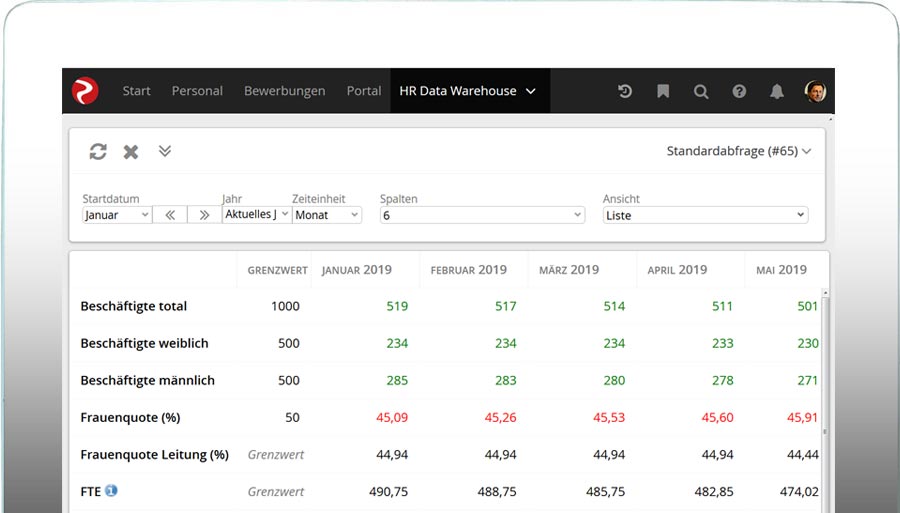Show notifications via the bell icon
The height and width of the screenshot is (513, 900).
777,91
